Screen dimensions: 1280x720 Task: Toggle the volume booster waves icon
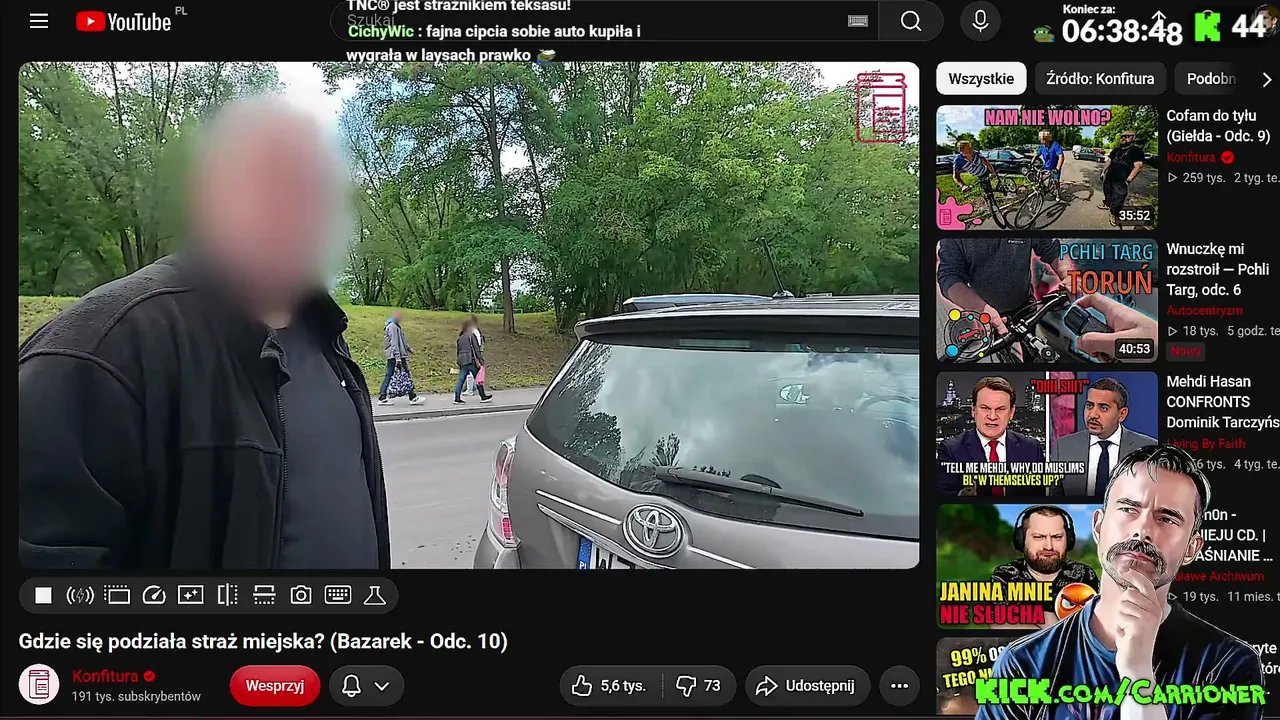(x=80, y=596)
